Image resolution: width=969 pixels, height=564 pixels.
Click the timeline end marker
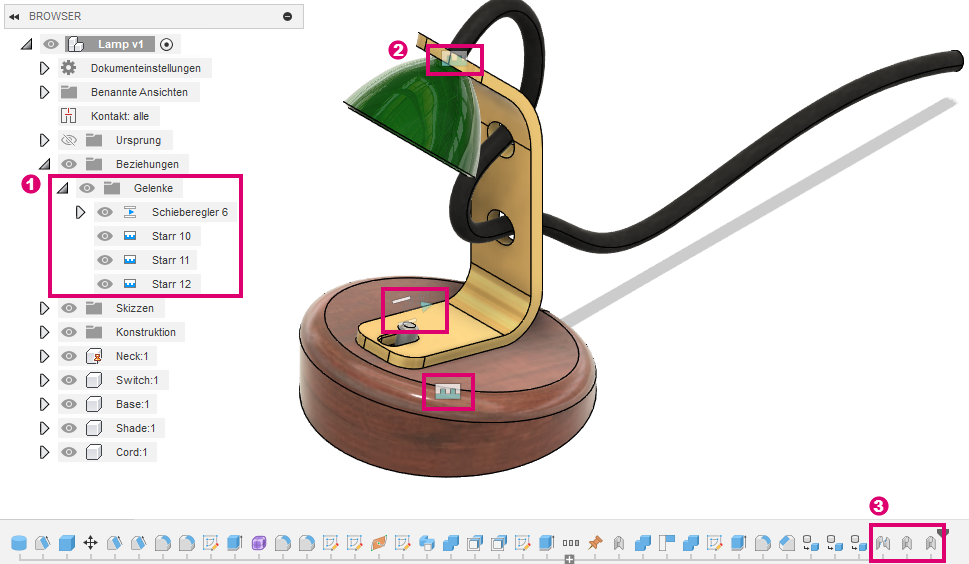(942, 532)
